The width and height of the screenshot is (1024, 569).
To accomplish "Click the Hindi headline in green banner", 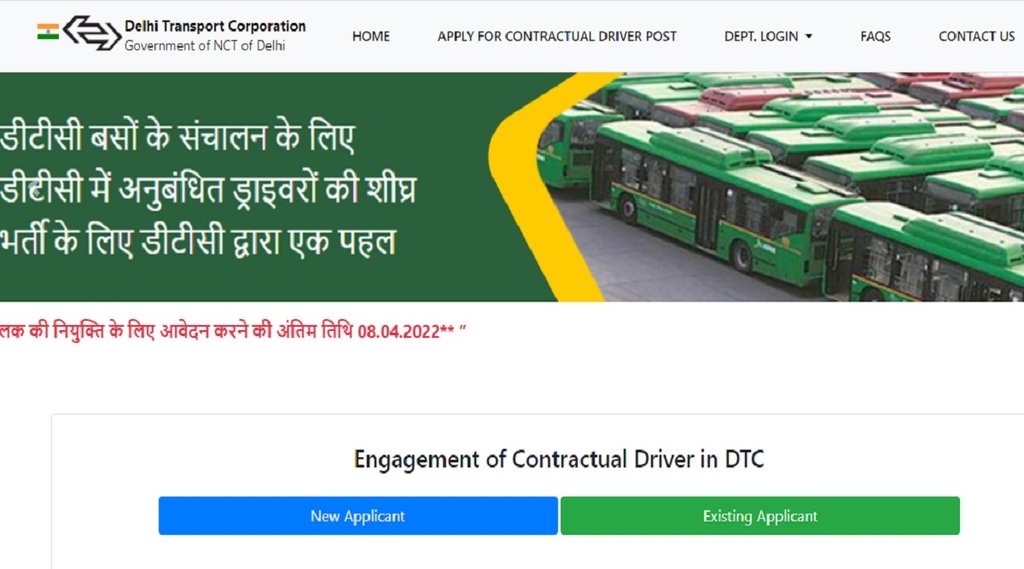I will (x=208, y=189).
